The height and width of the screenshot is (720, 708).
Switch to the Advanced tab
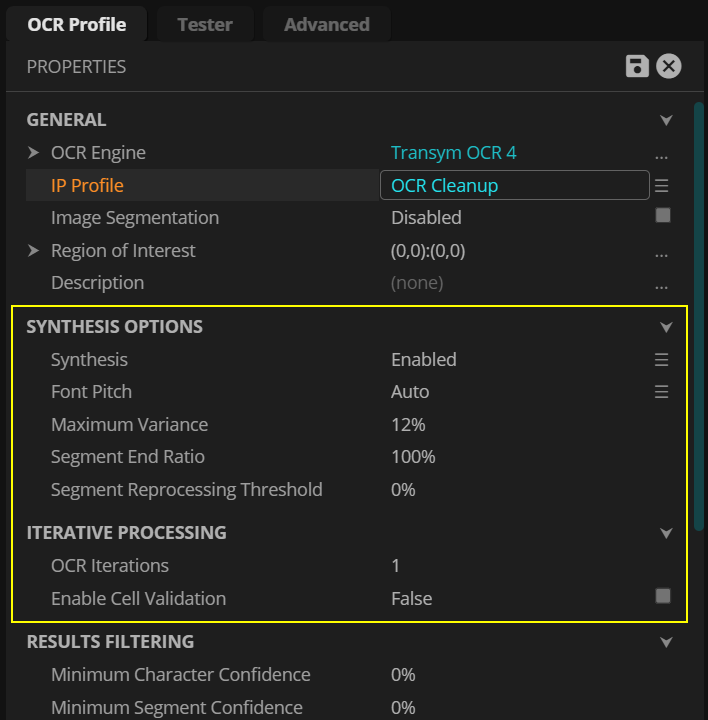pyautogui.click(x=326, y=25)
